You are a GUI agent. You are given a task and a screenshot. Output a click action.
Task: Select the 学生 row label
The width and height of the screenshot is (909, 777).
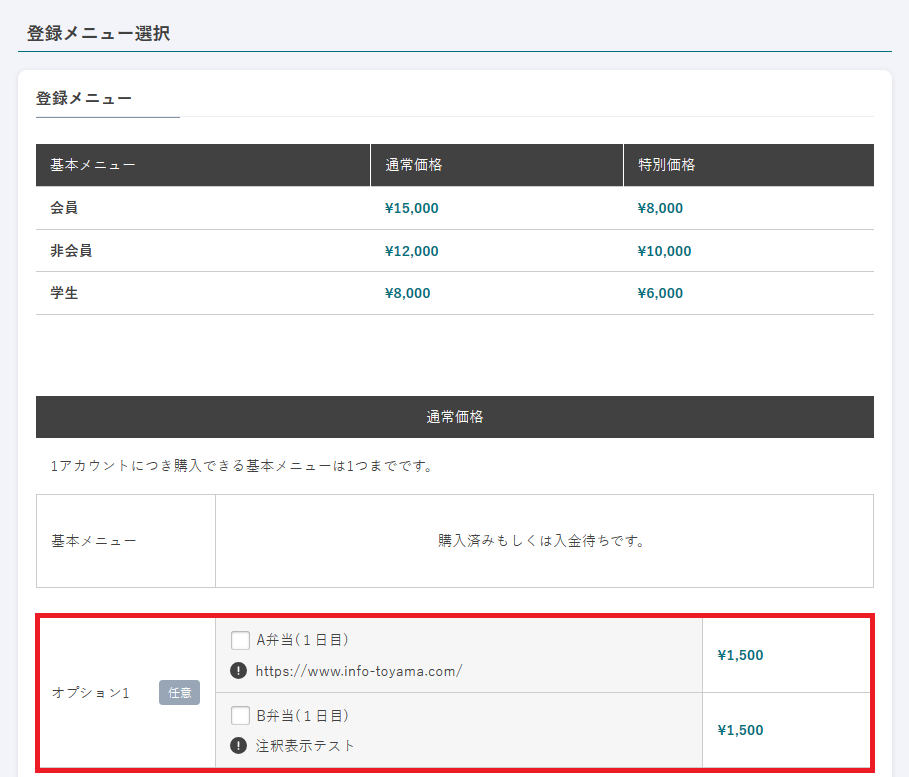coord(64,293)
